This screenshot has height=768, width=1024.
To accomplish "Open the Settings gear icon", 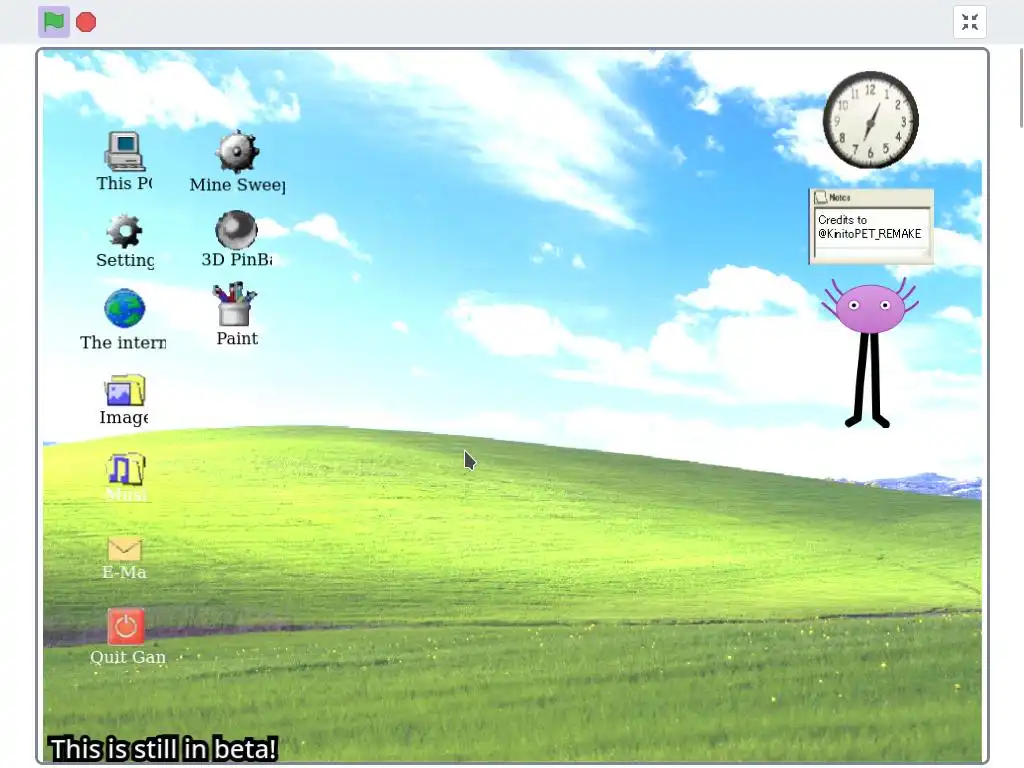I will [x=124, y=230].
